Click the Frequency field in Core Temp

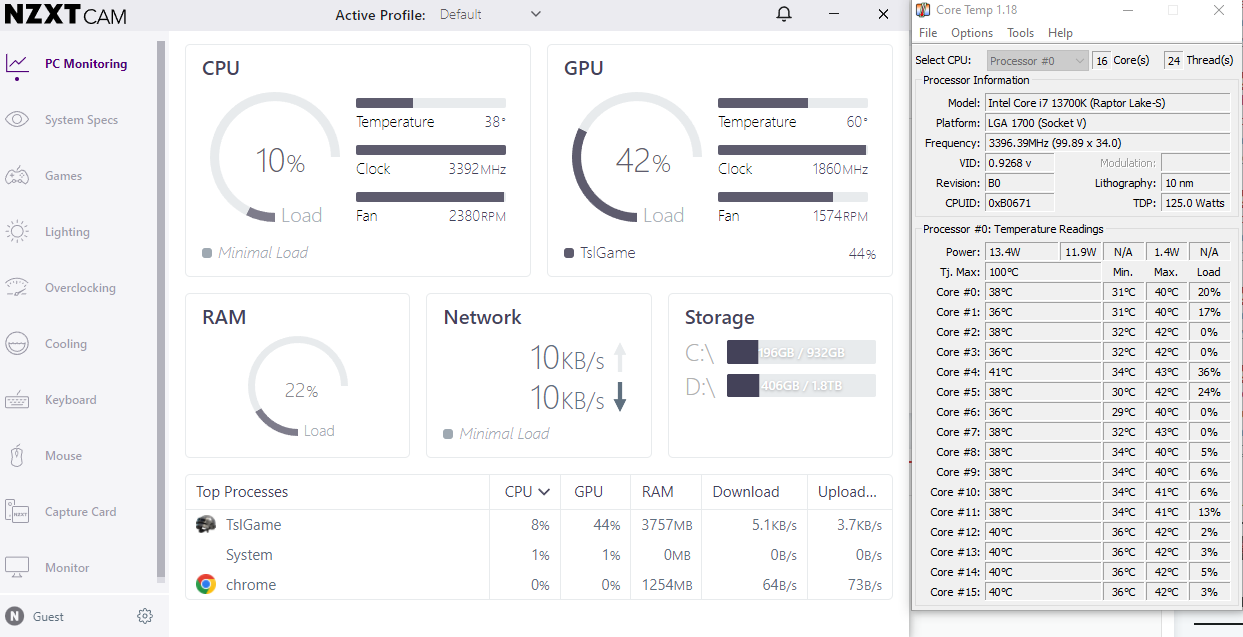coord(1108,143)
